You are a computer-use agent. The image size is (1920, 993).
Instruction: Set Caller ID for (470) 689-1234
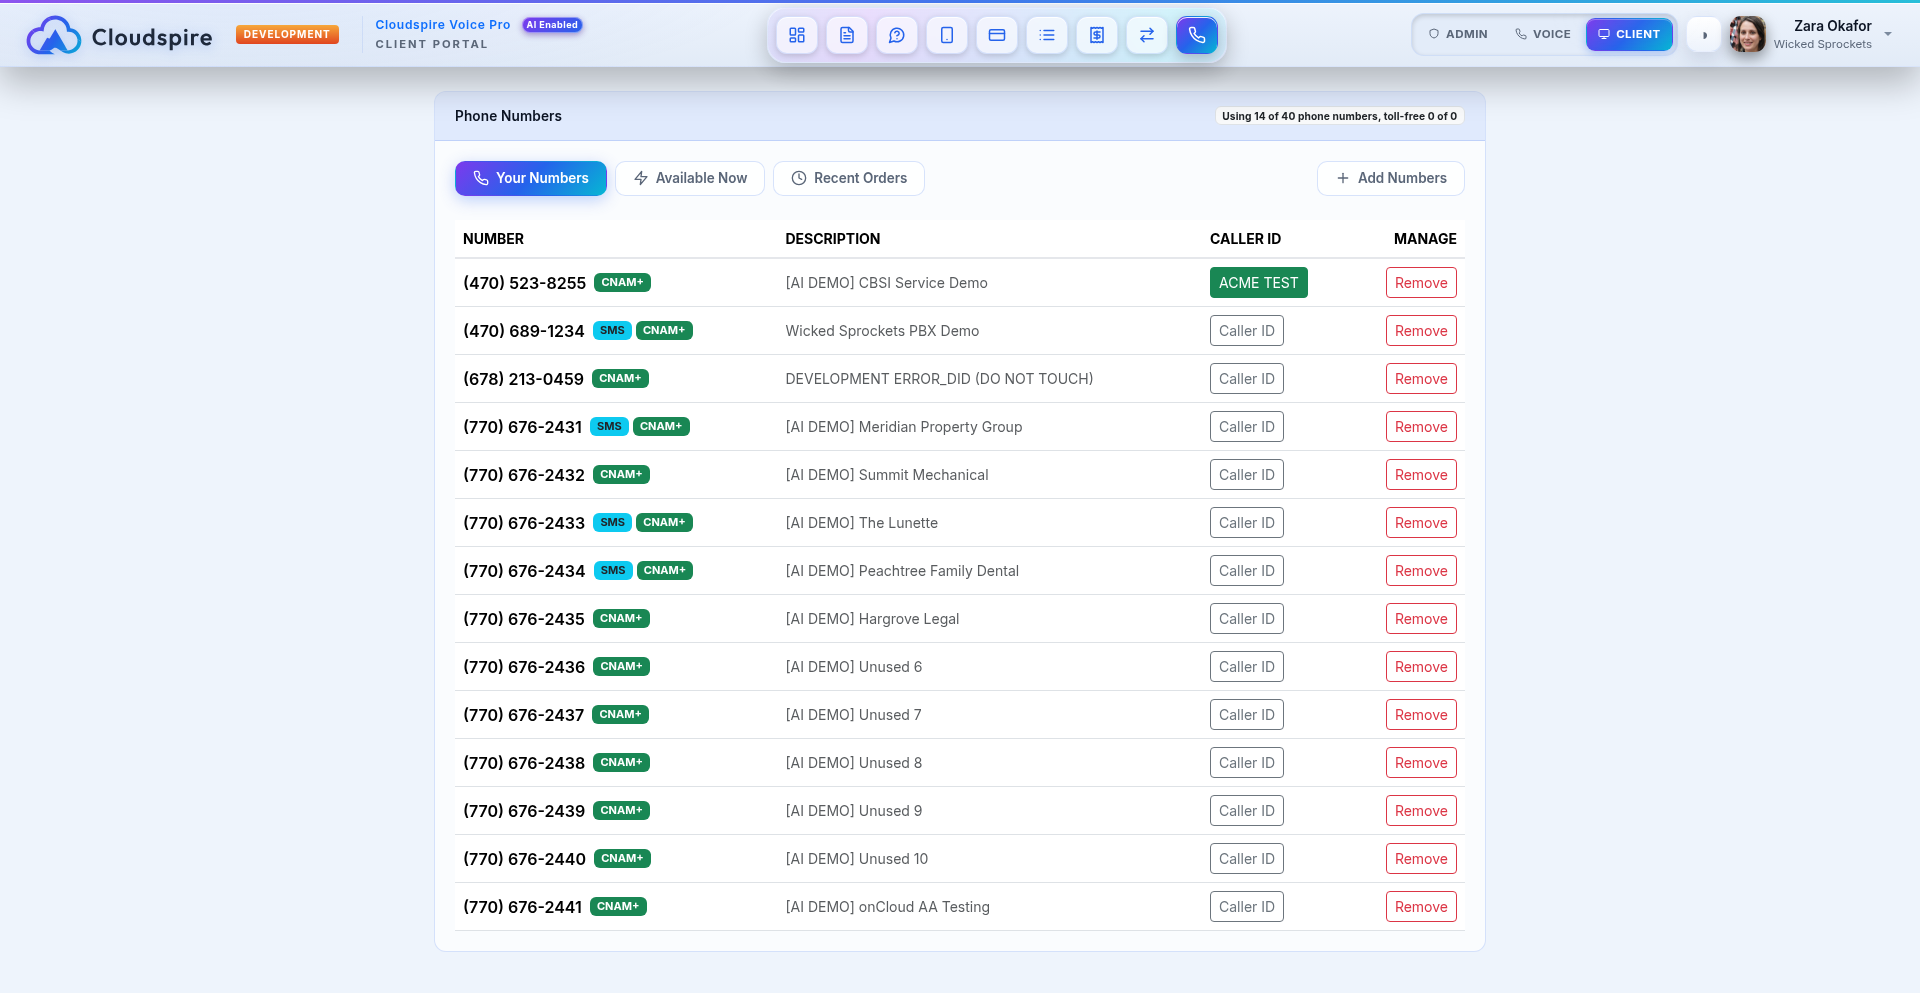click(1246, 331)
